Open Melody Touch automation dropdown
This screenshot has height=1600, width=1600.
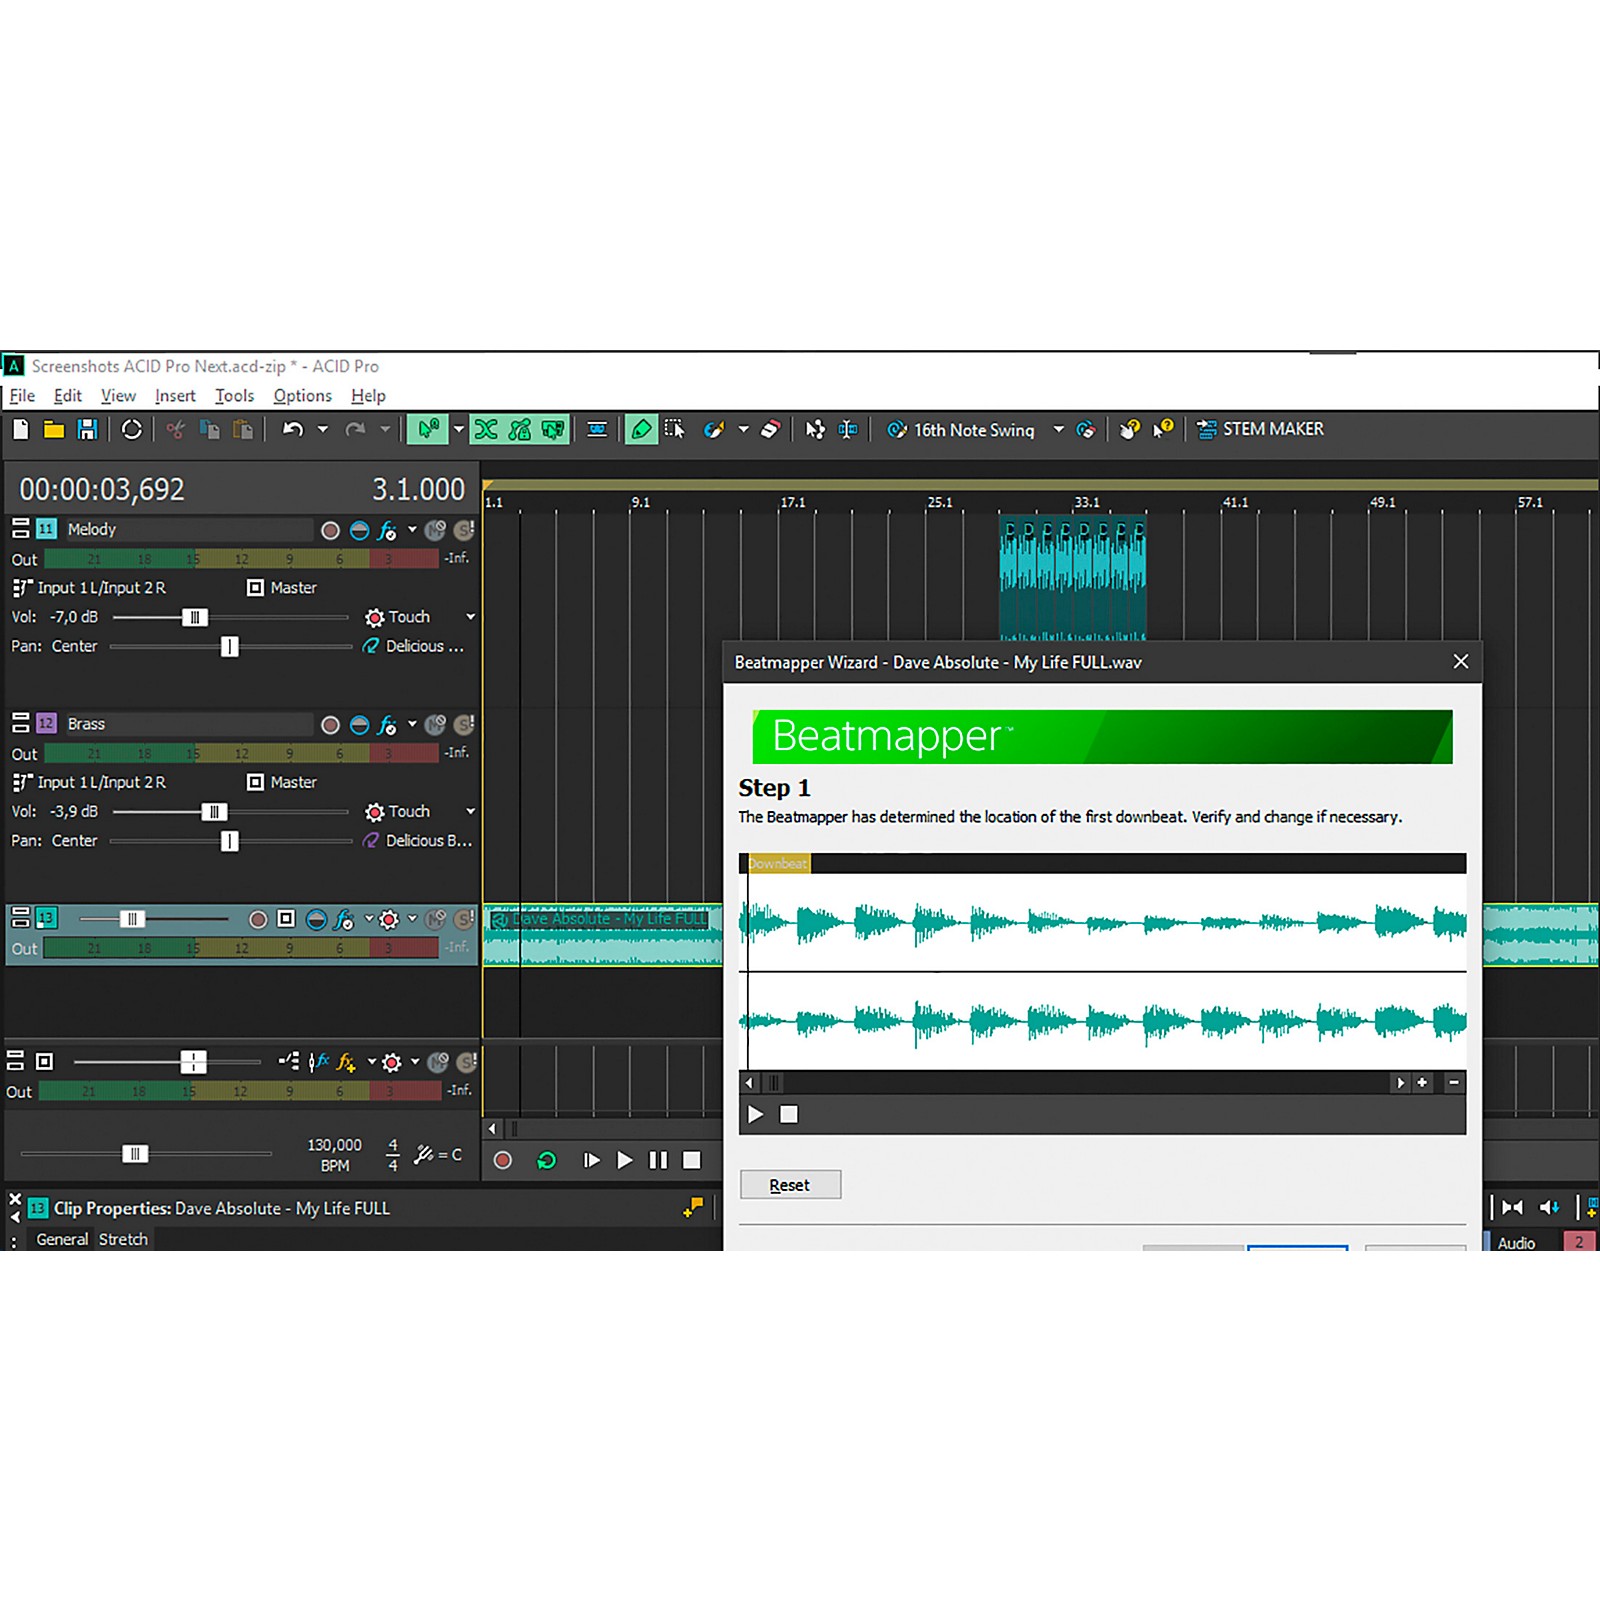pos(470,617)
